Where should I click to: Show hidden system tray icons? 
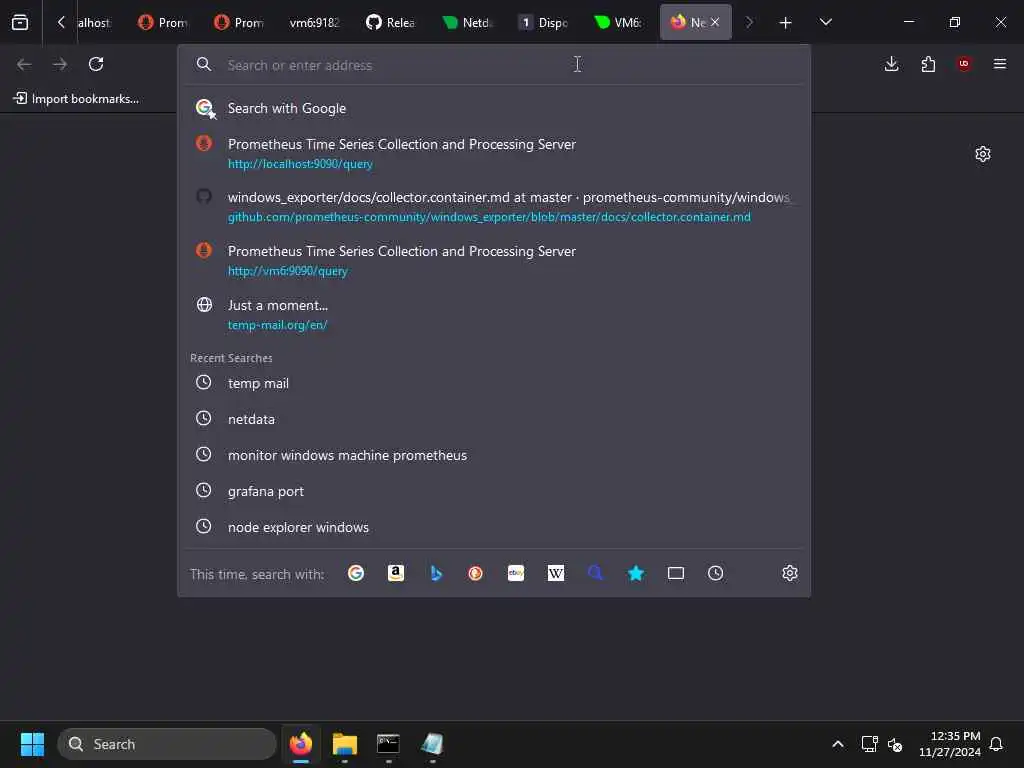click(838, 744)
